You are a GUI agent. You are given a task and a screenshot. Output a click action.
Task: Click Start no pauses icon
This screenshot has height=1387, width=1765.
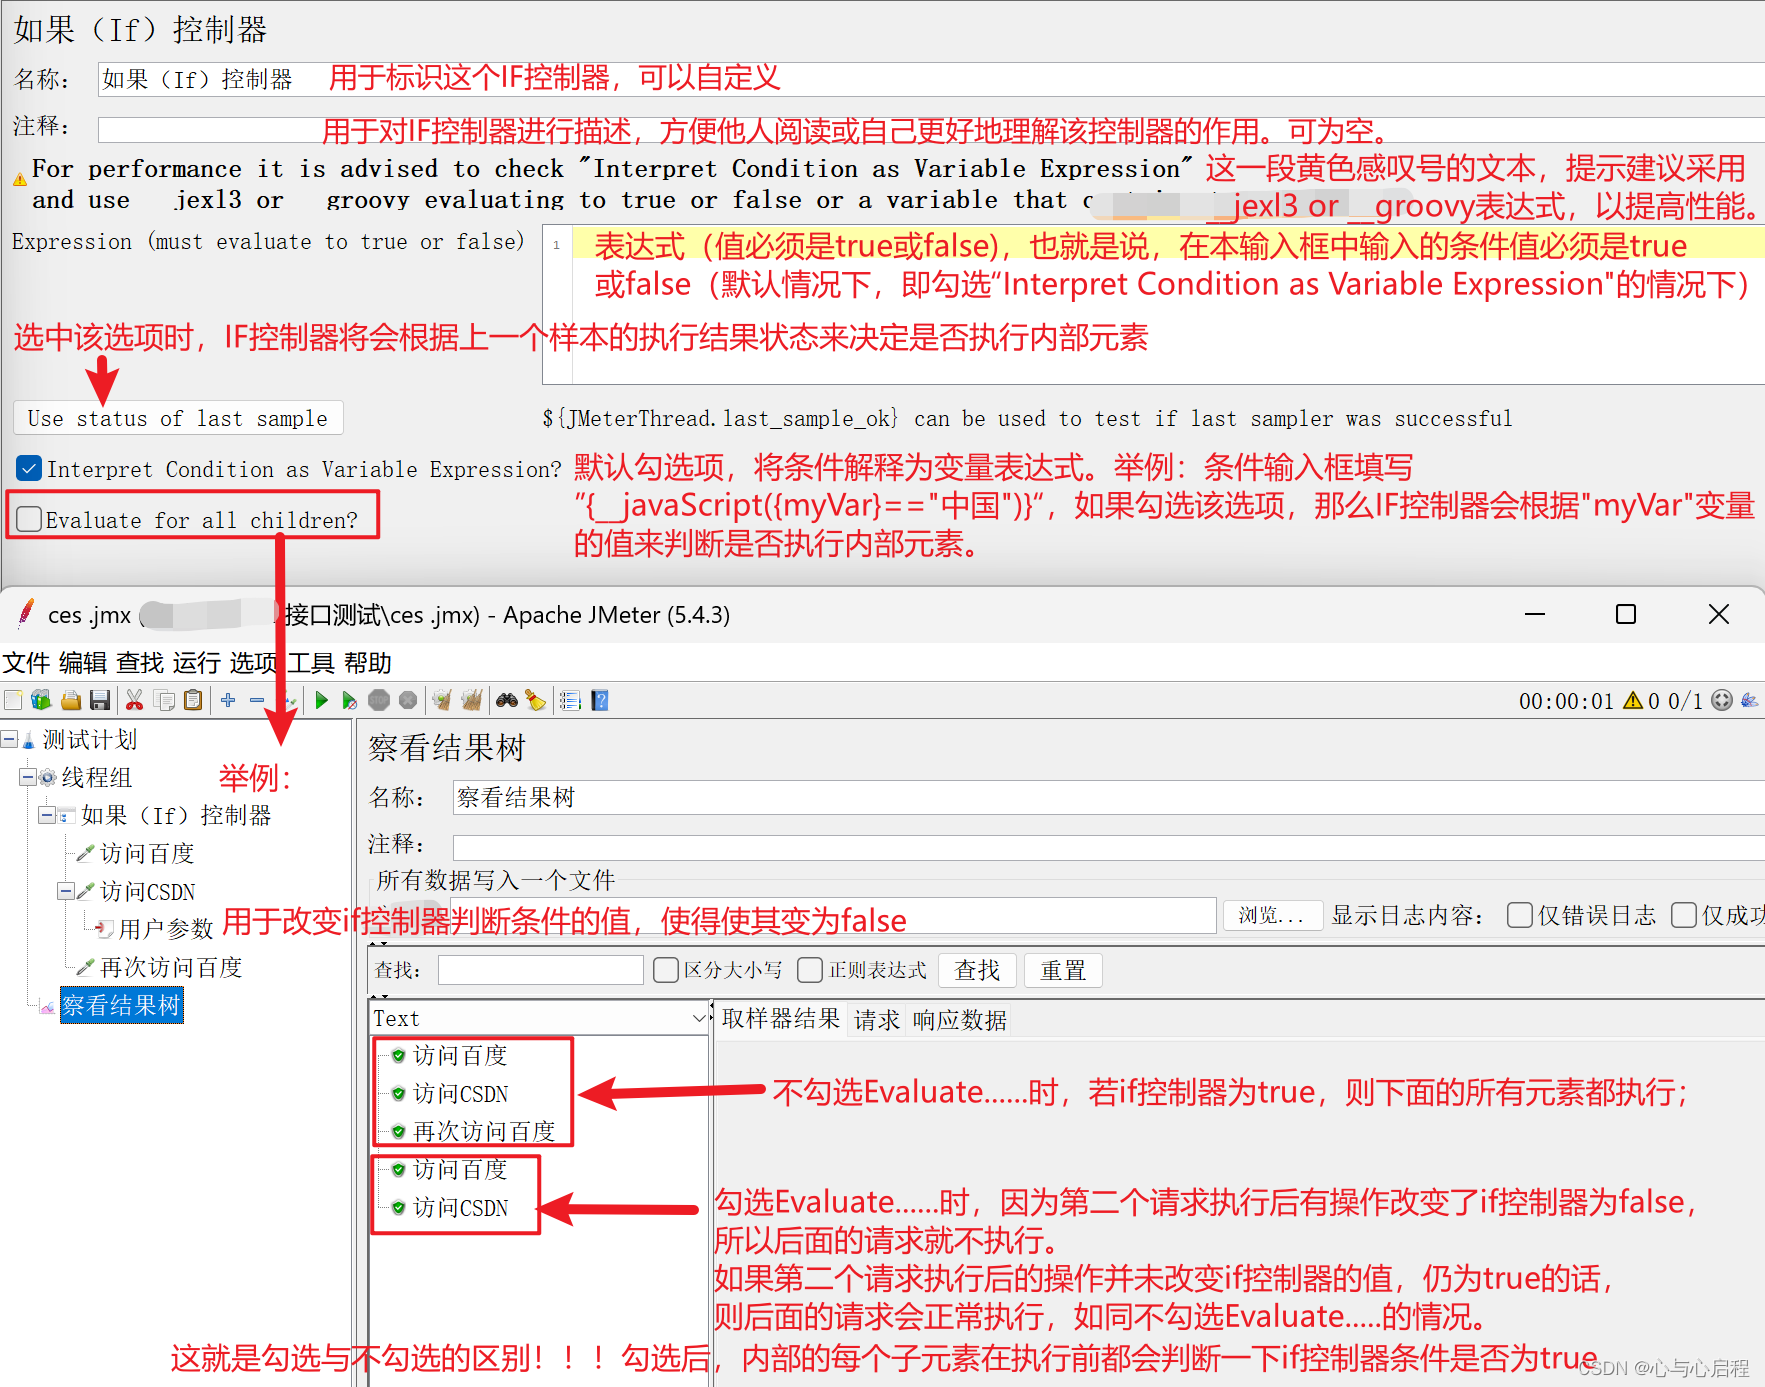(x=349, y=700)
